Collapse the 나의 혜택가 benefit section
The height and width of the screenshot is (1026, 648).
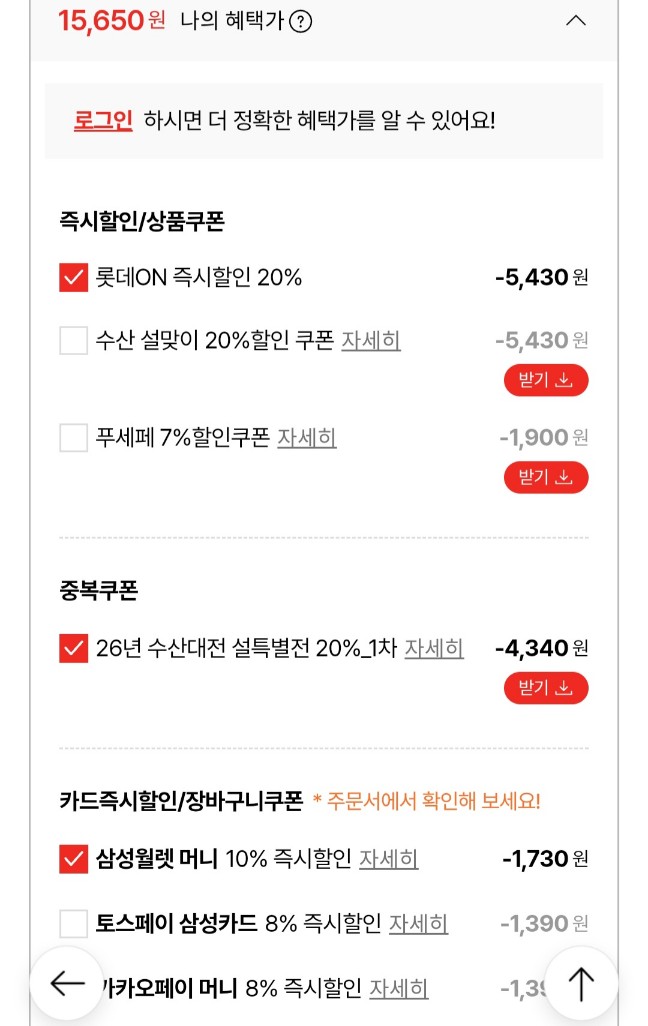576,21
